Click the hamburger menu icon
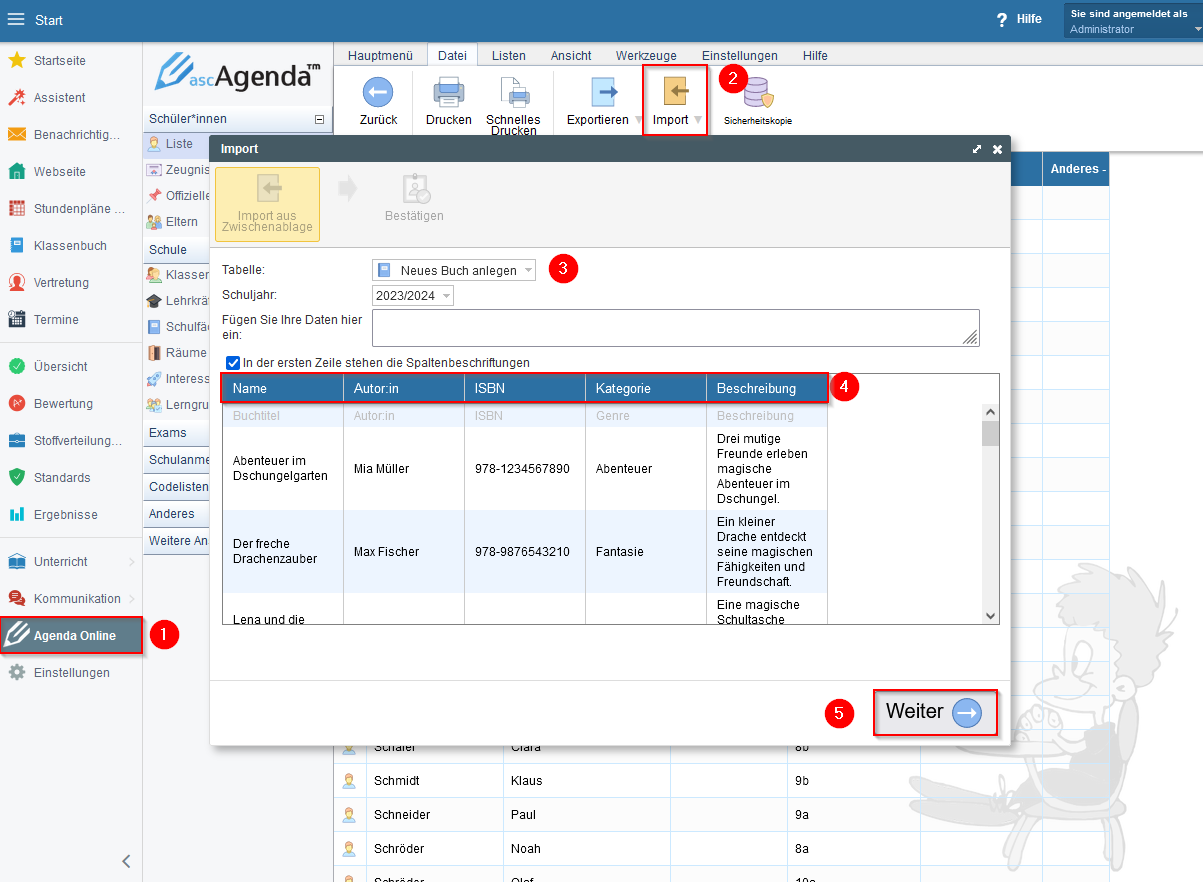The width and height of the screenshot is (1203, 882). click(16, 20)
